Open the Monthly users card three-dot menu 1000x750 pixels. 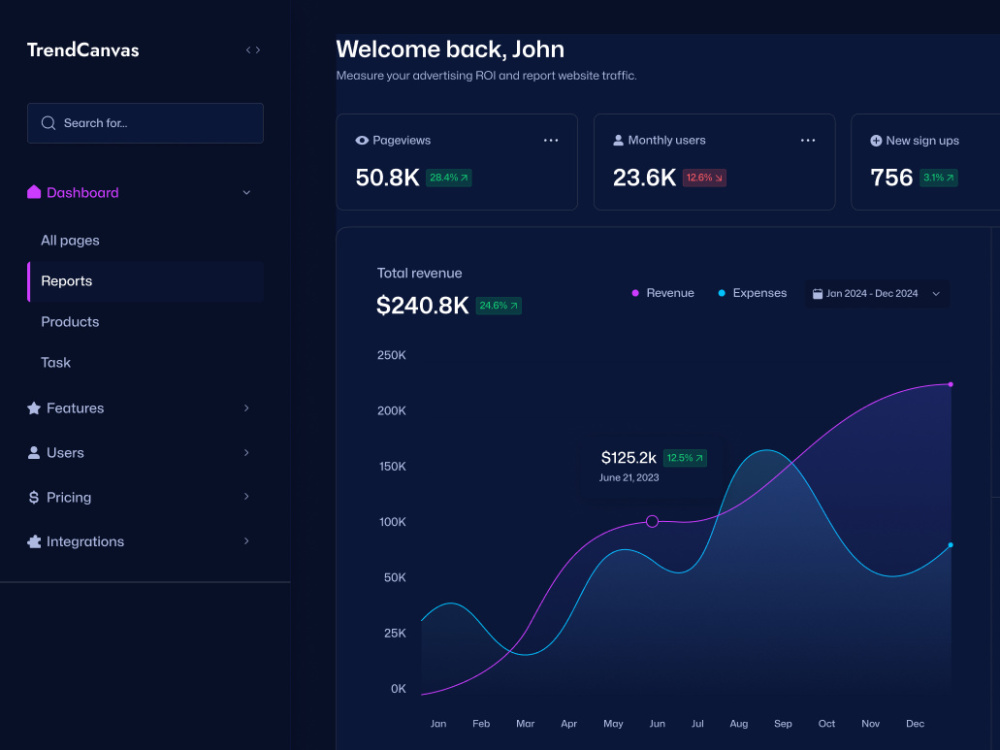coord(808,140)
